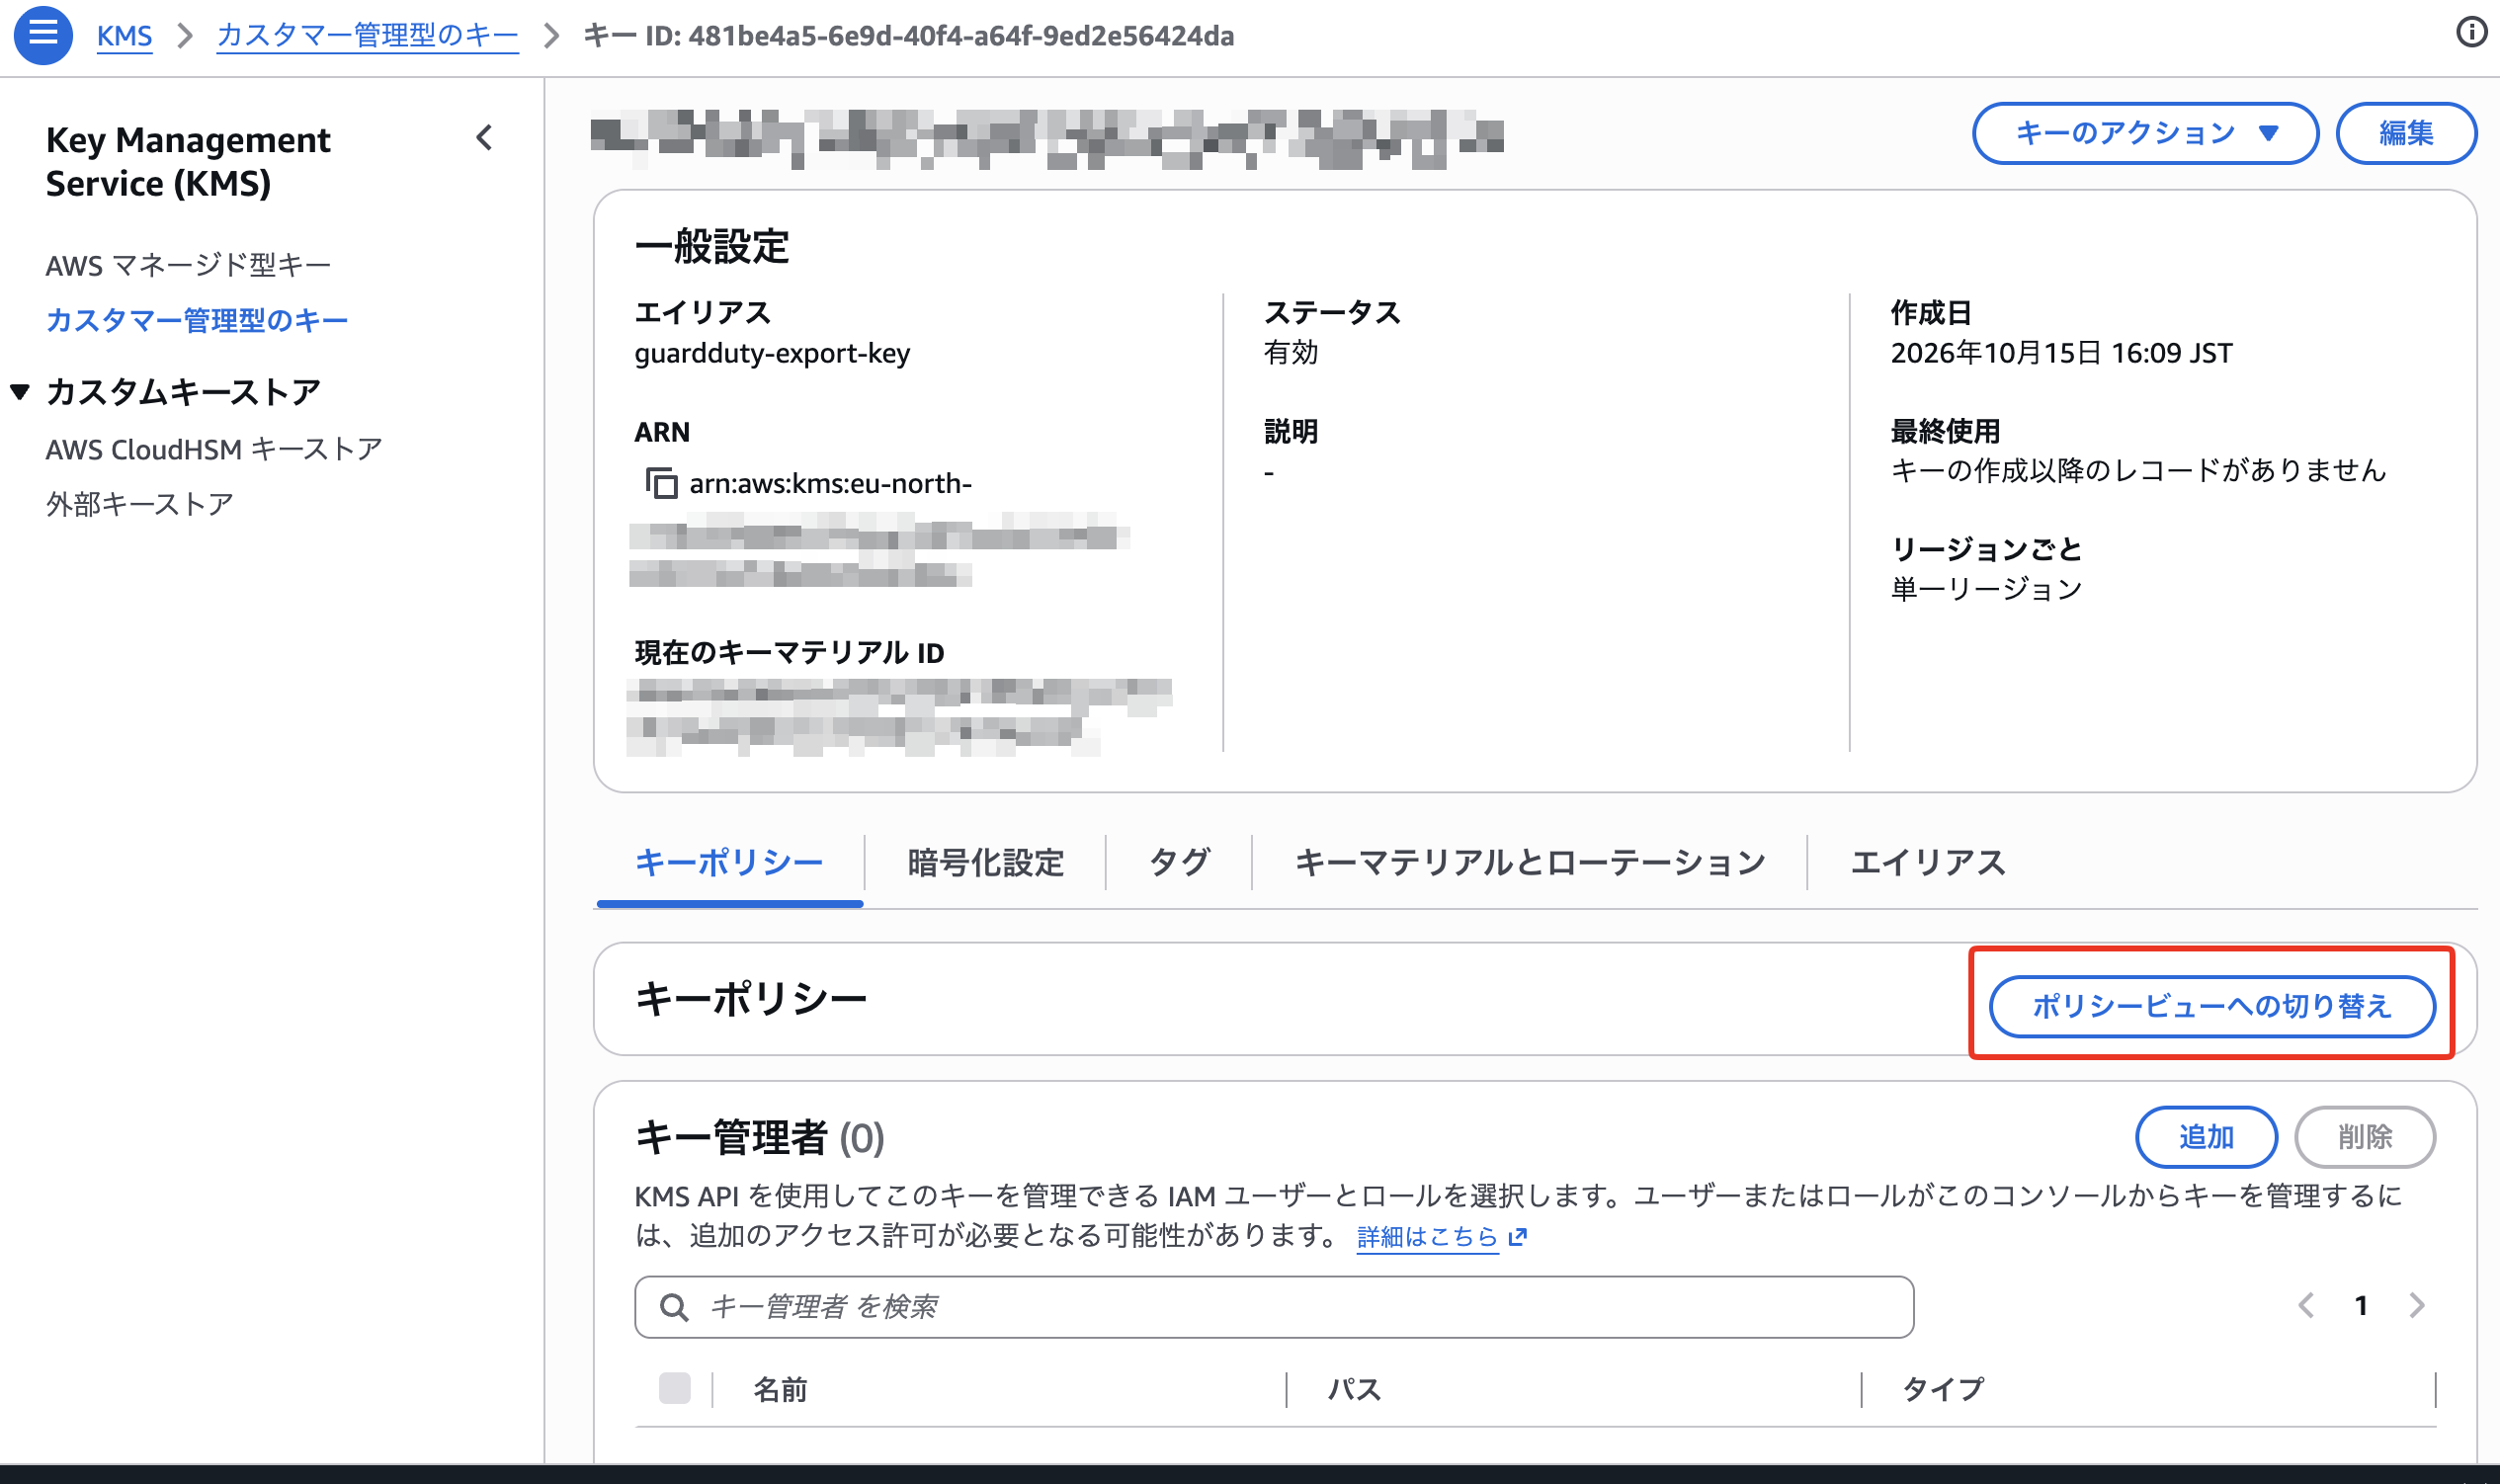
Task: Click the キー ID breadcrumb text
Action: pos(908,36)
